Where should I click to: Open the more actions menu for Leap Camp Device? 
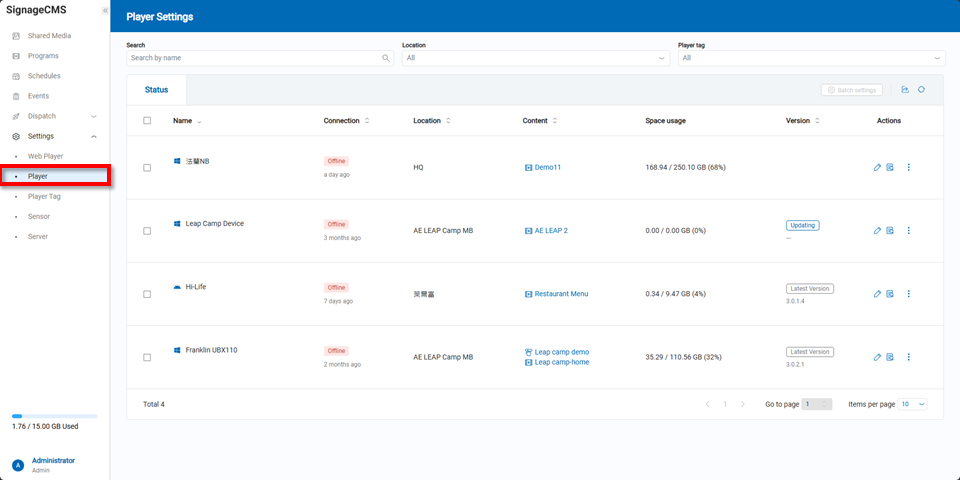908,231
